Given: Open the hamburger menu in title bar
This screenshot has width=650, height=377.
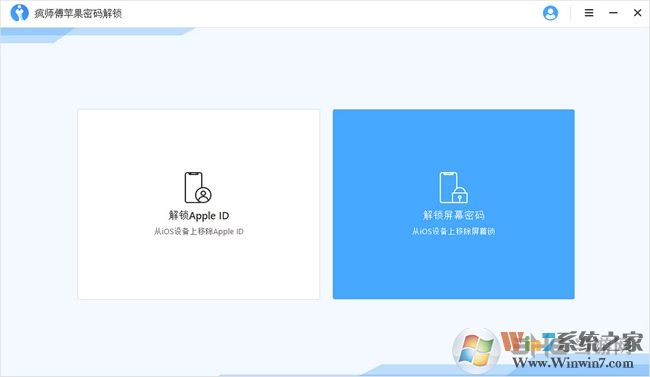Looking at the screenshot, I should [x=589, y=13].
